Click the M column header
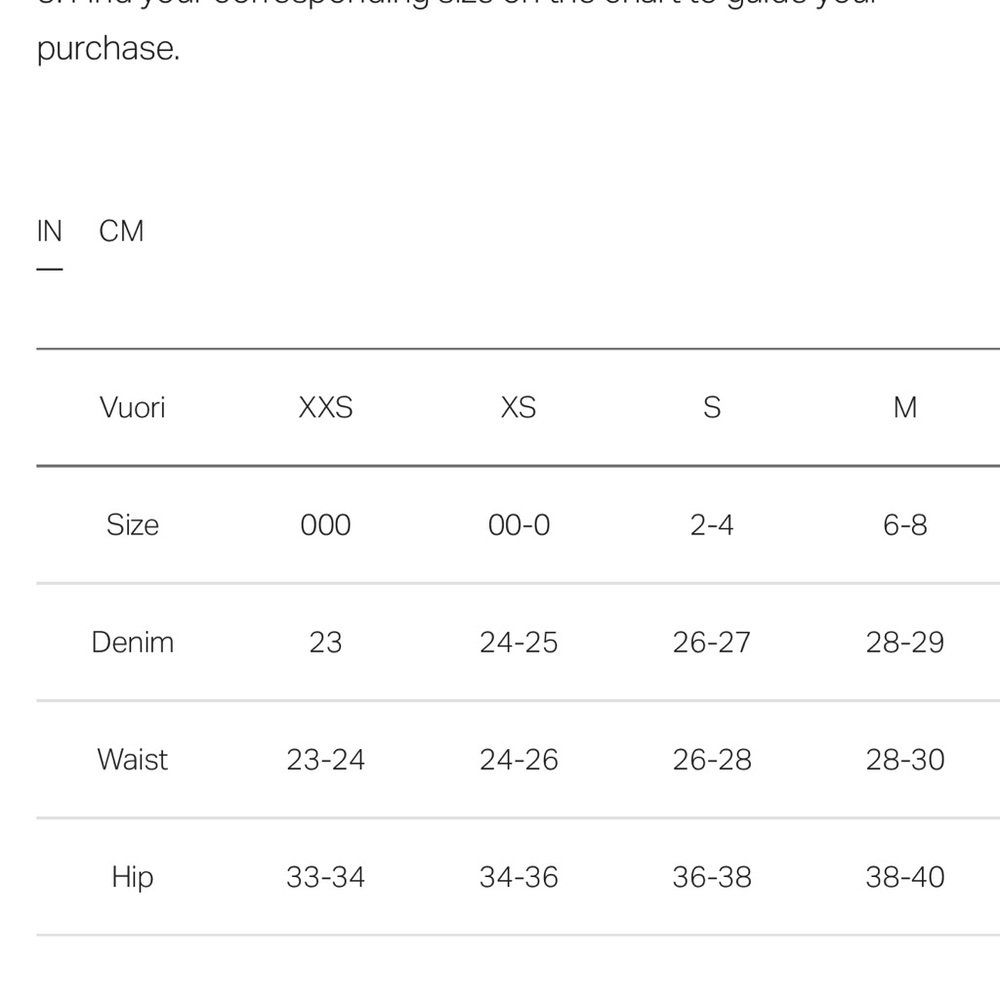Viewport: 1000px width, 1000px height. point(905,408)
